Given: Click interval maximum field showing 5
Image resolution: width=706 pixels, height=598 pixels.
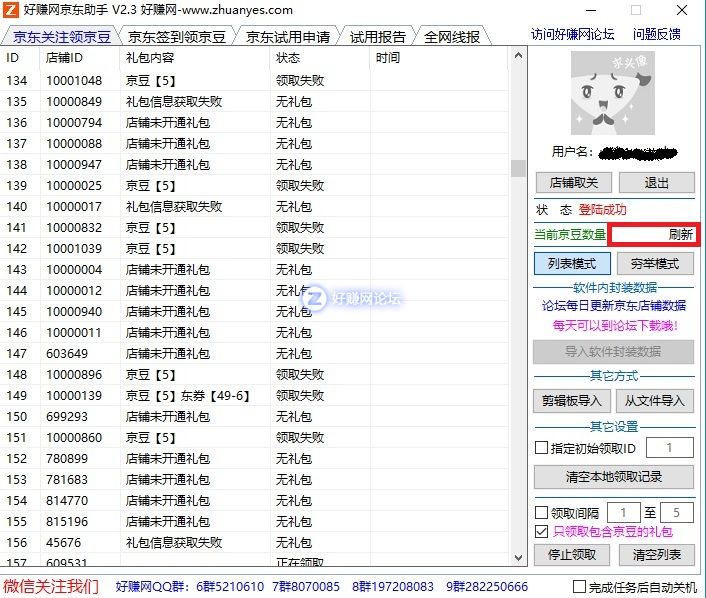Looking at the screenshot, I should pyautogui.click(x=677, y=512).
